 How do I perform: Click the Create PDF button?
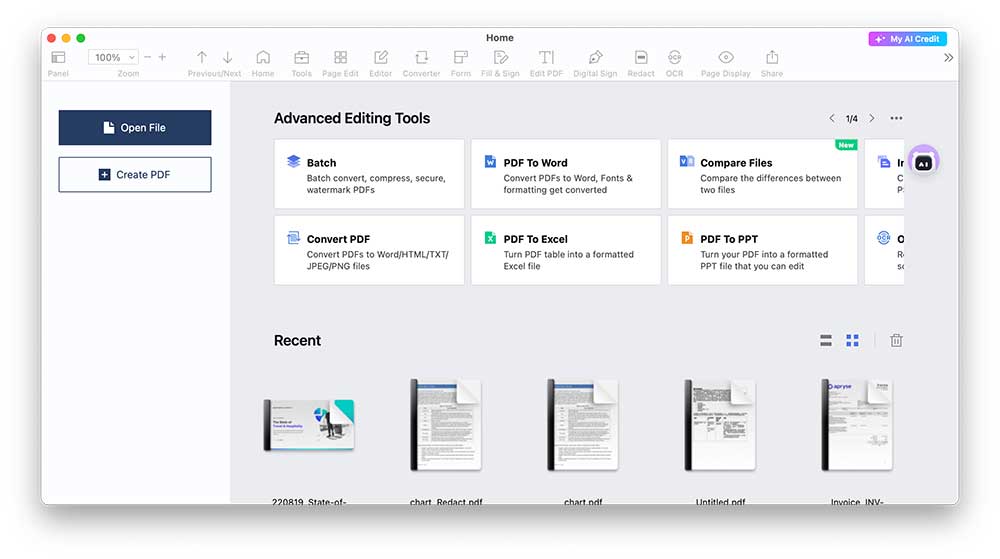(135, 174)
